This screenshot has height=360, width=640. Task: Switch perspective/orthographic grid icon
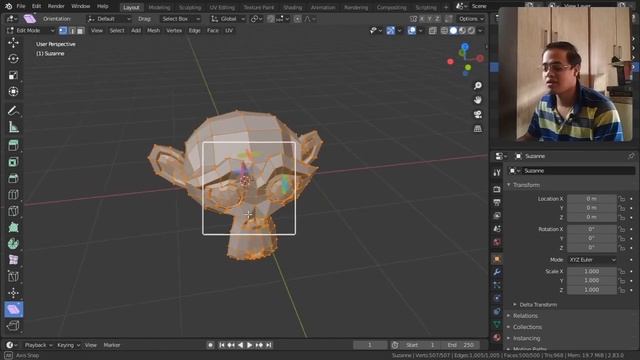(478, 129)
